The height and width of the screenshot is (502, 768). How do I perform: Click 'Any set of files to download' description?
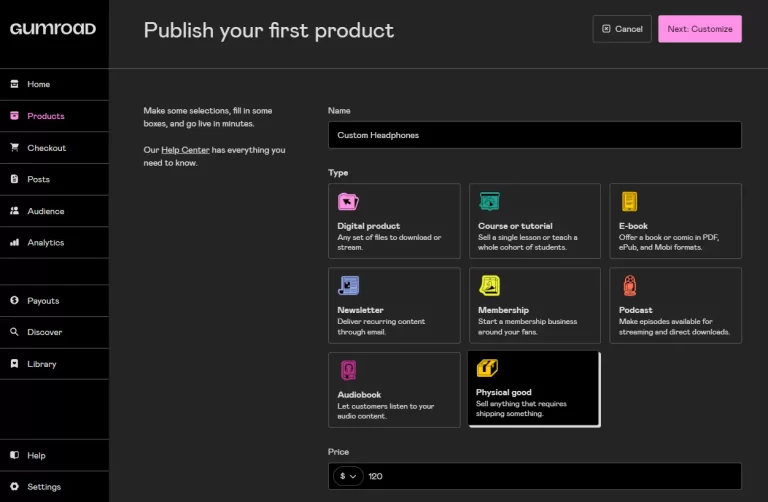(x=389, y=242)
